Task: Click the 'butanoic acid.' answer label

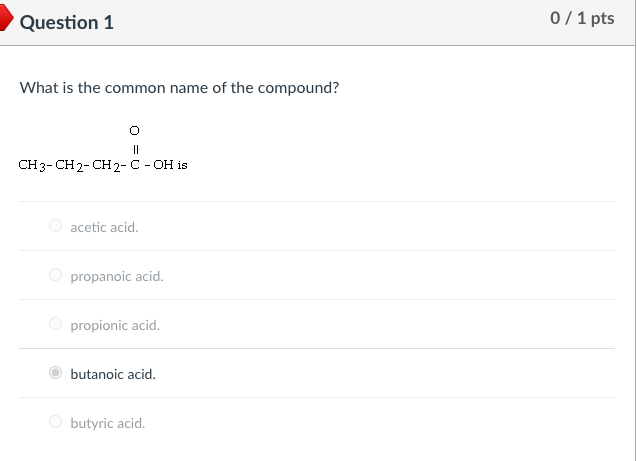Action: 113,374
